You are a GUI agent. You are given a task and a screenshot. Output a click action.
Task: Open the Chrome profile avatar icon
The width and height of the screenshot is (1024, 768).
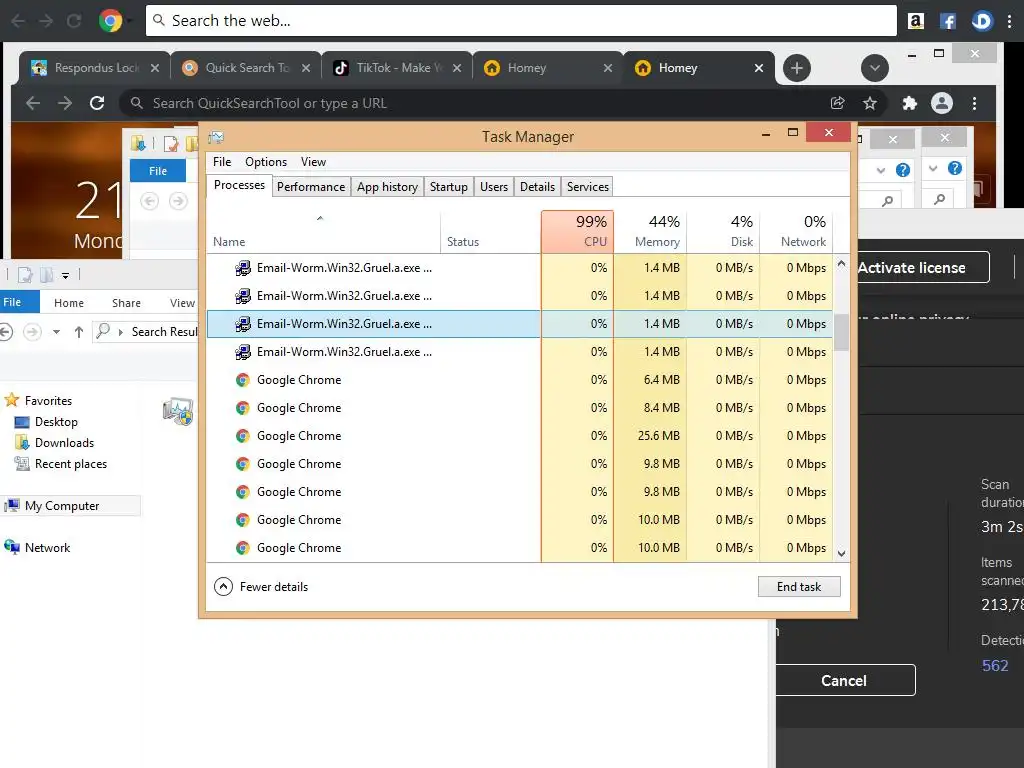pyautogui.click(x=942, y=103)
